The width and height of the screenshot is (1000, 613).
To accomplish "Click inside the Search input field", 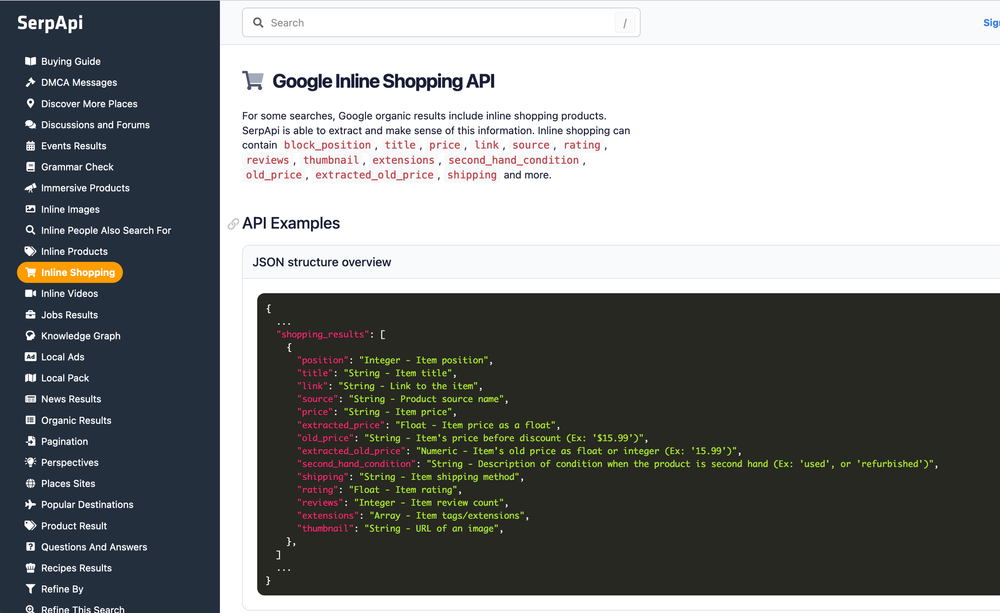I will pos(400,22).
